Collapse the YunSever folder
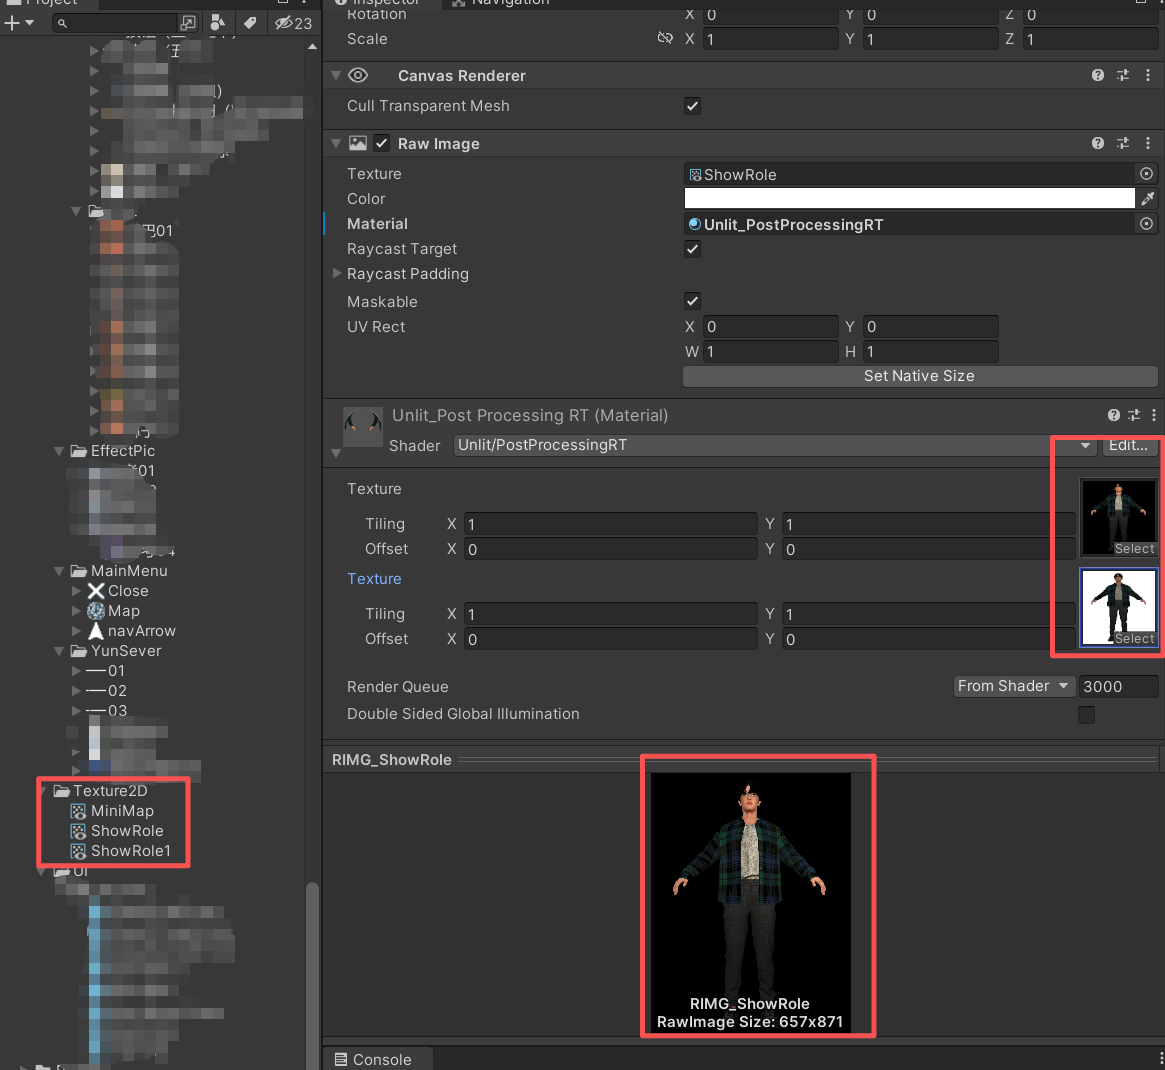The width and height of the screenshot is (1165, 1070). pyautogui.click(x=59, y=651)
